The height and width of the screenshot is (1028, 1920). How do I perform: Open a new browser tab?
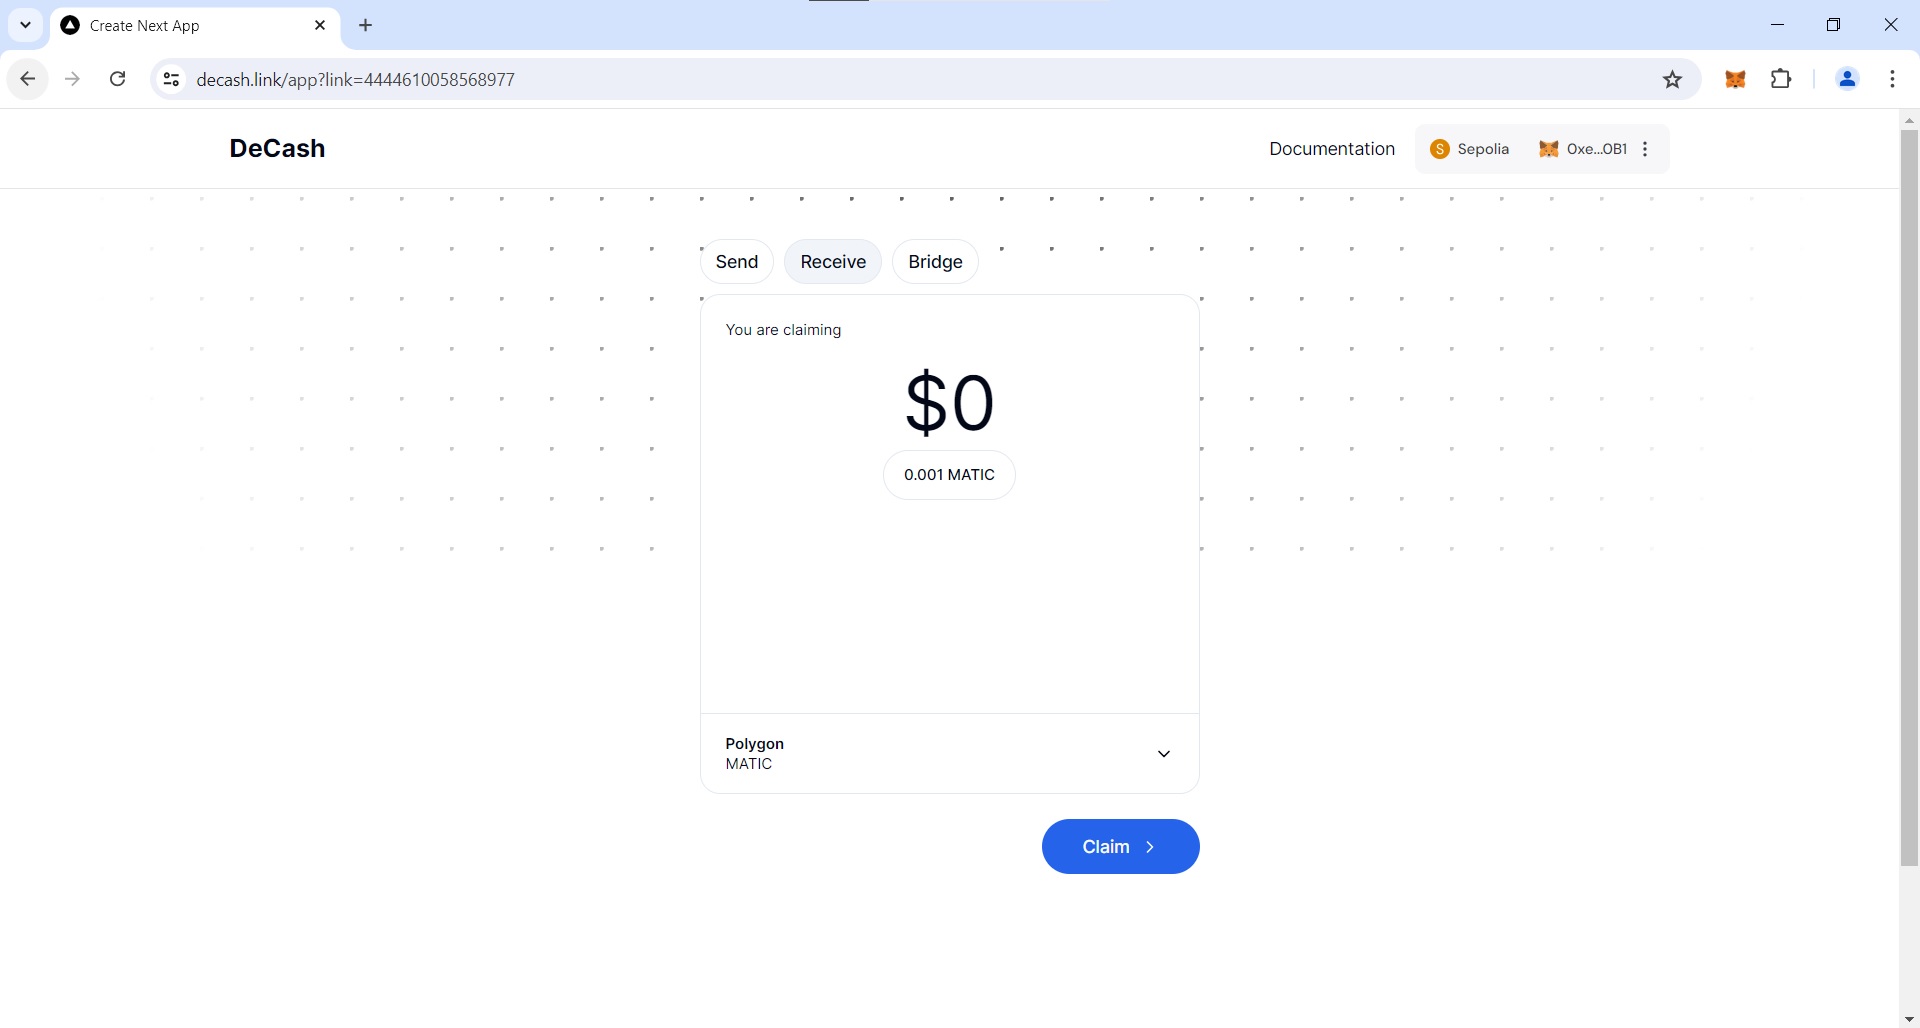pos(366,25)
